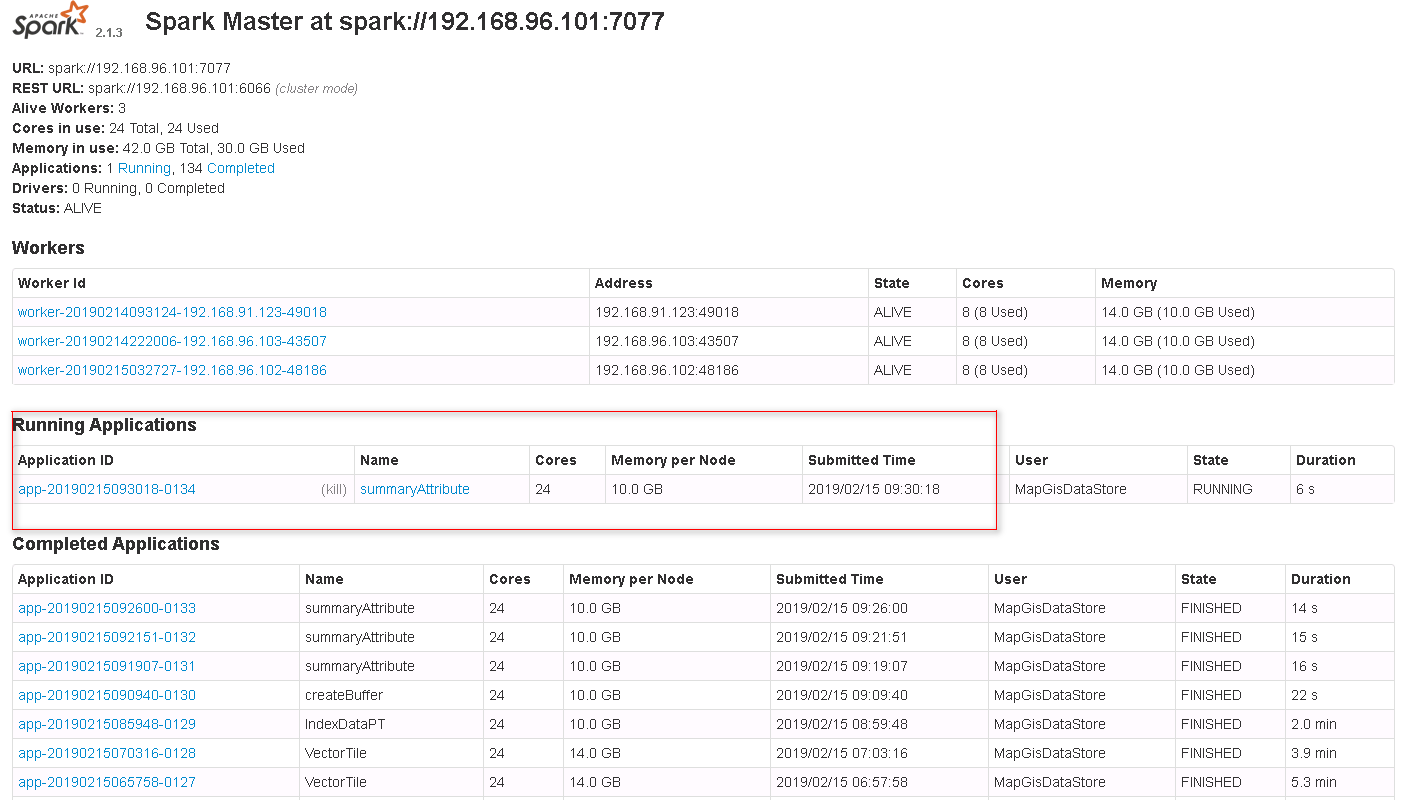
Task: Open completed app app-20190215091907-0131
Action: coord(107,666)
